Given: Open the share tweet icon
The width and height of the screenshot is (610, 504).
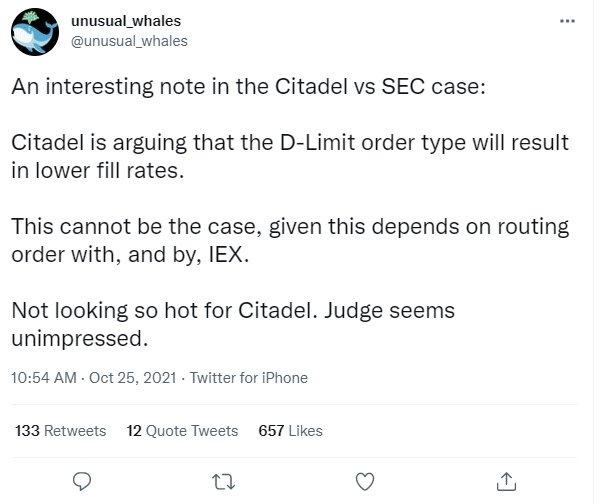Looking at the screenshot, I should tap(507, 481).
